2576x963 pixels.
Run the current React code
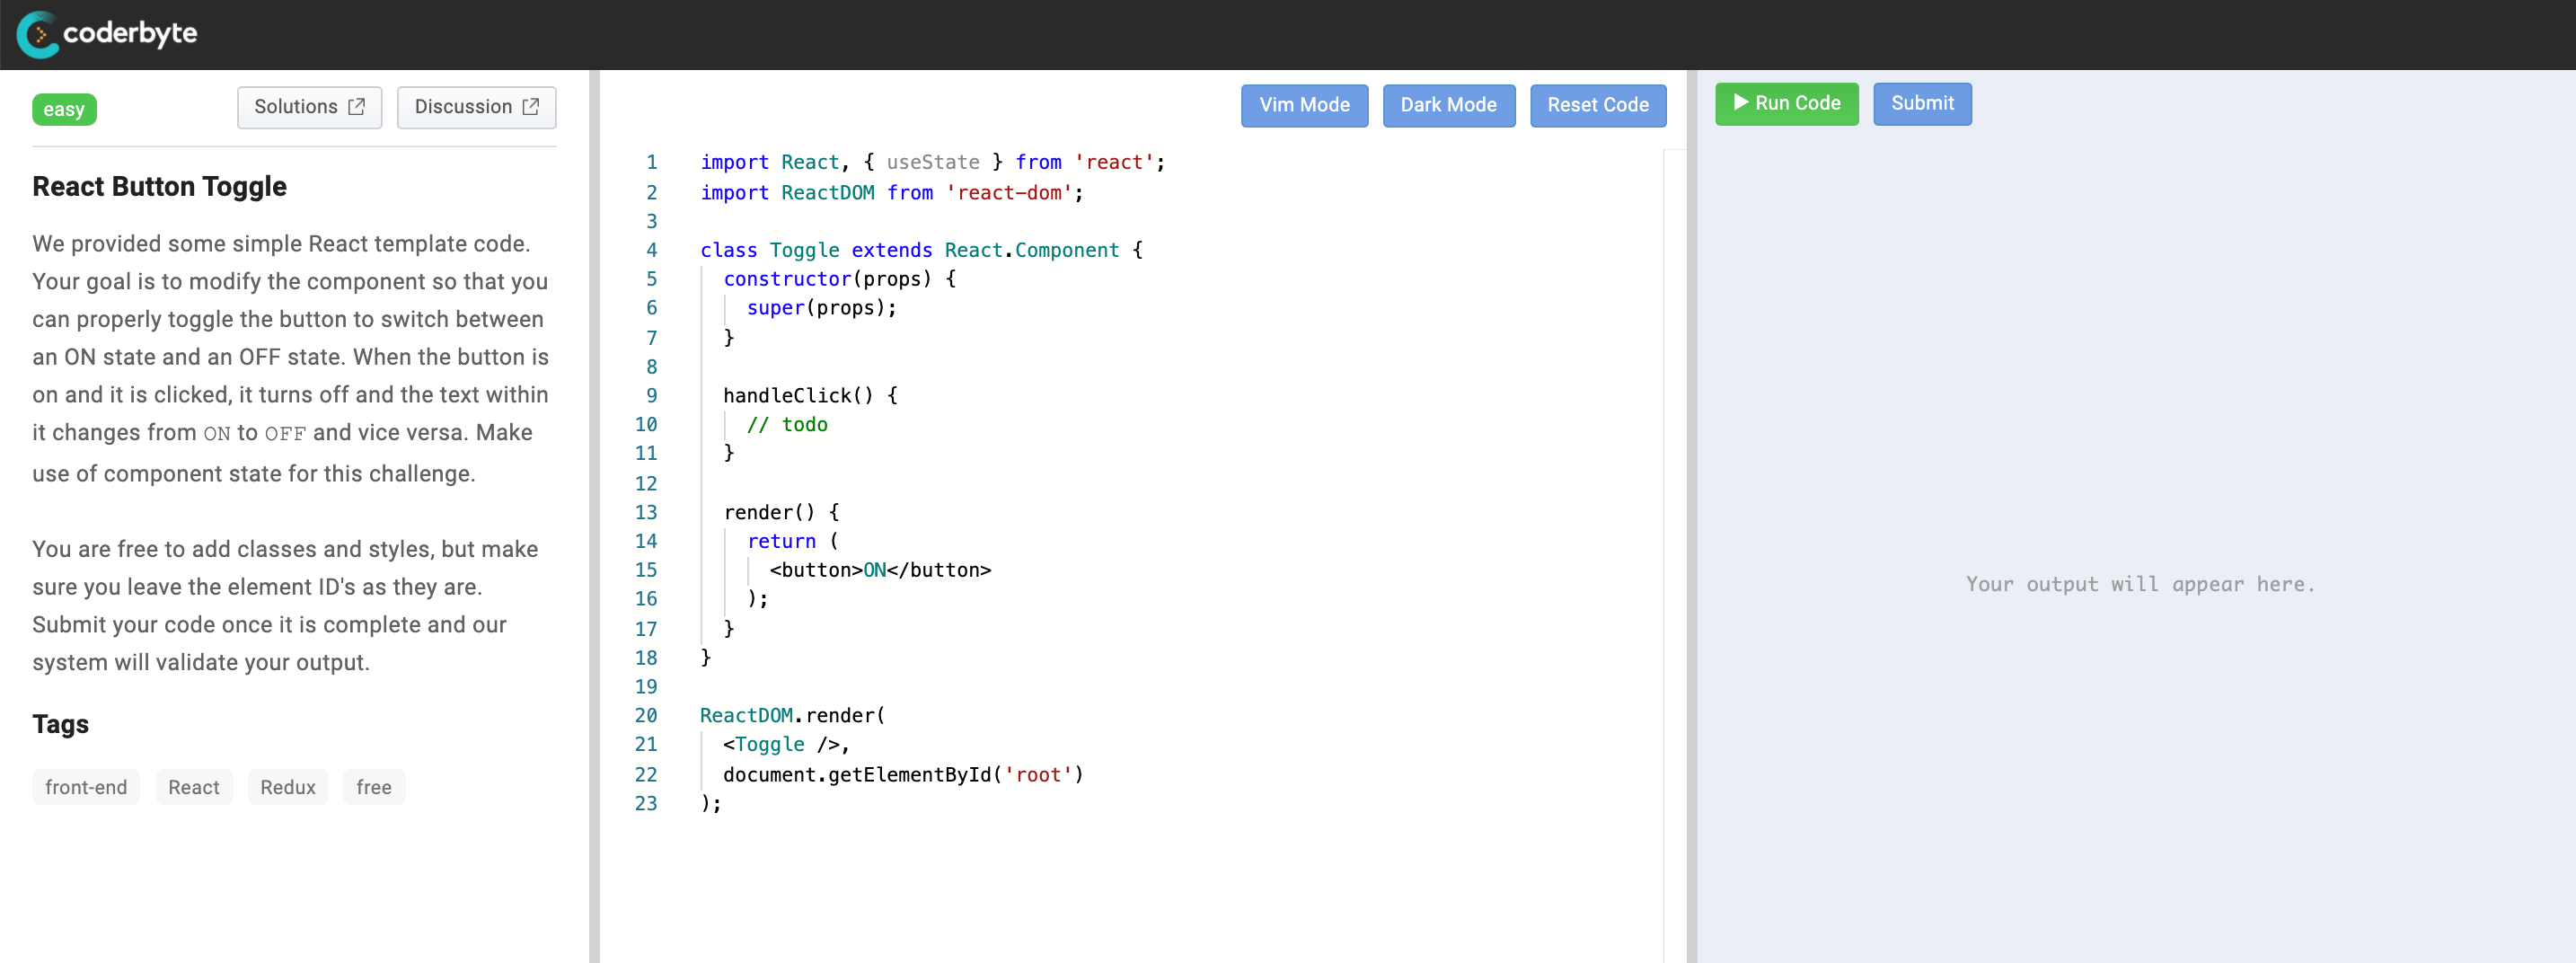click(x=1787, y=103)
